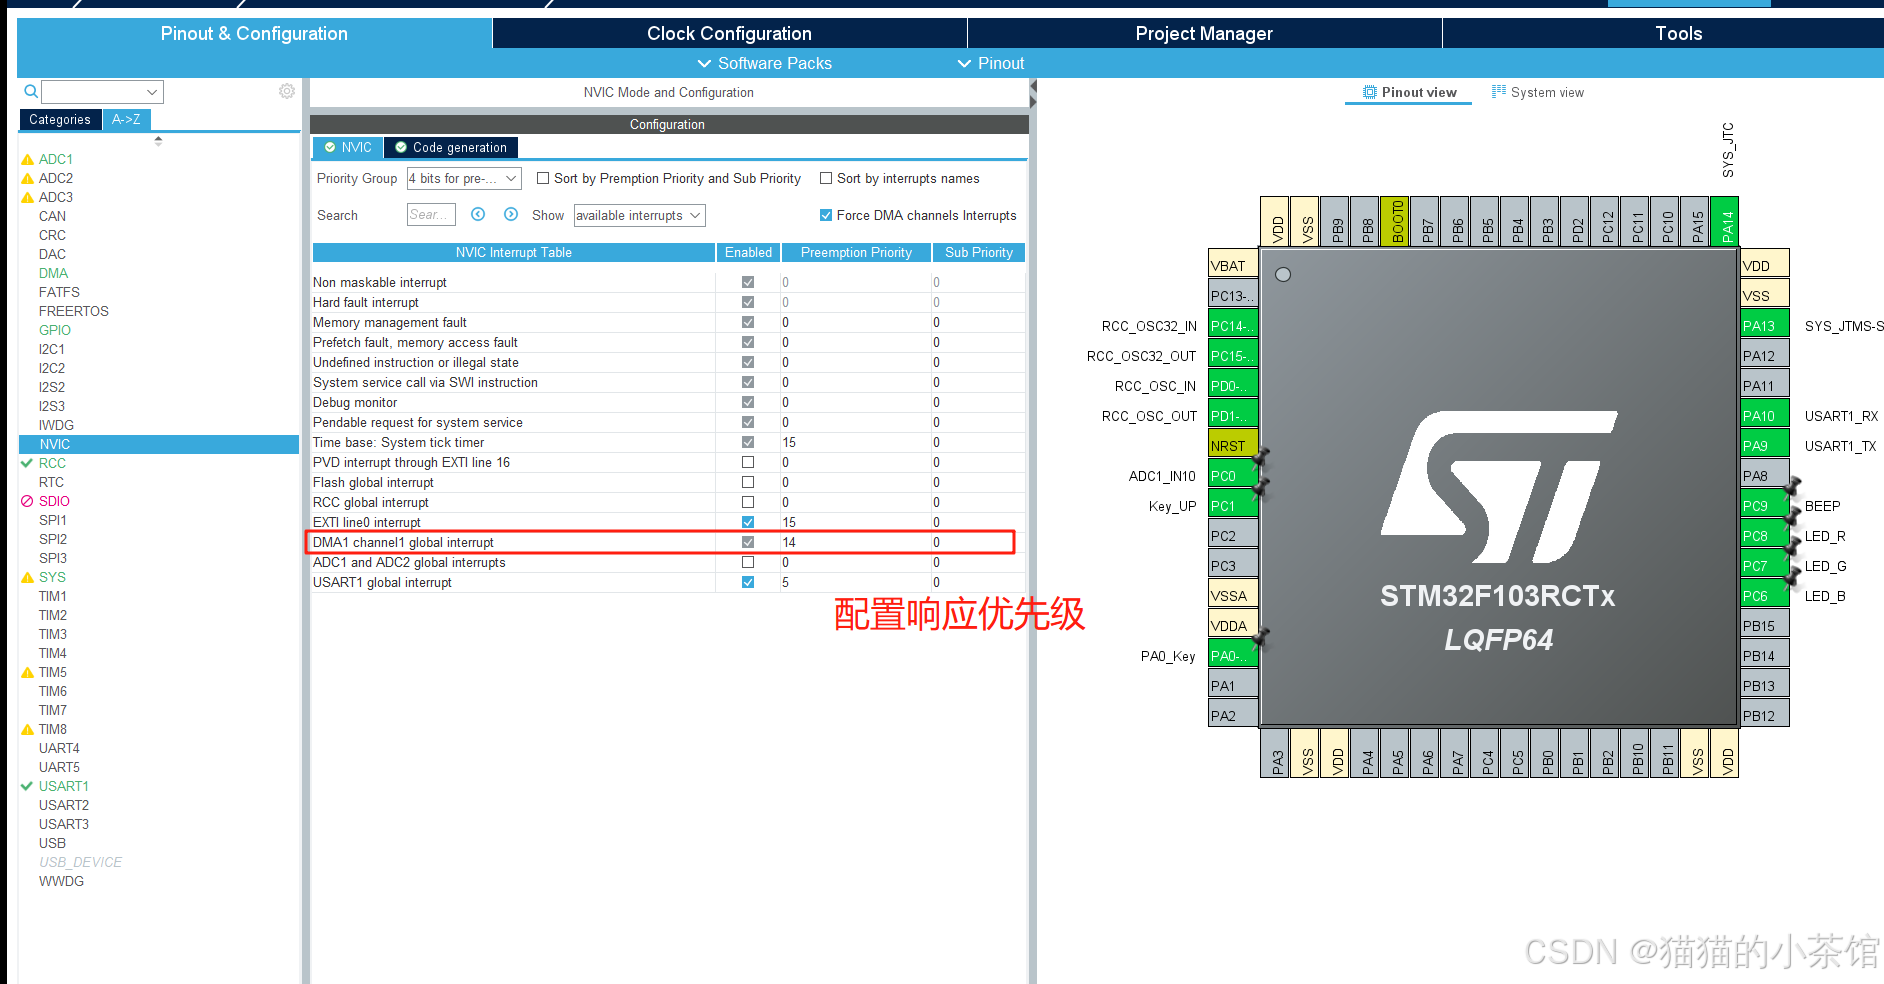The width and height of the screenshot is (1884, 984).
Task: Select the PA3 pin at the bottom
Action: tap(1276, 753)
